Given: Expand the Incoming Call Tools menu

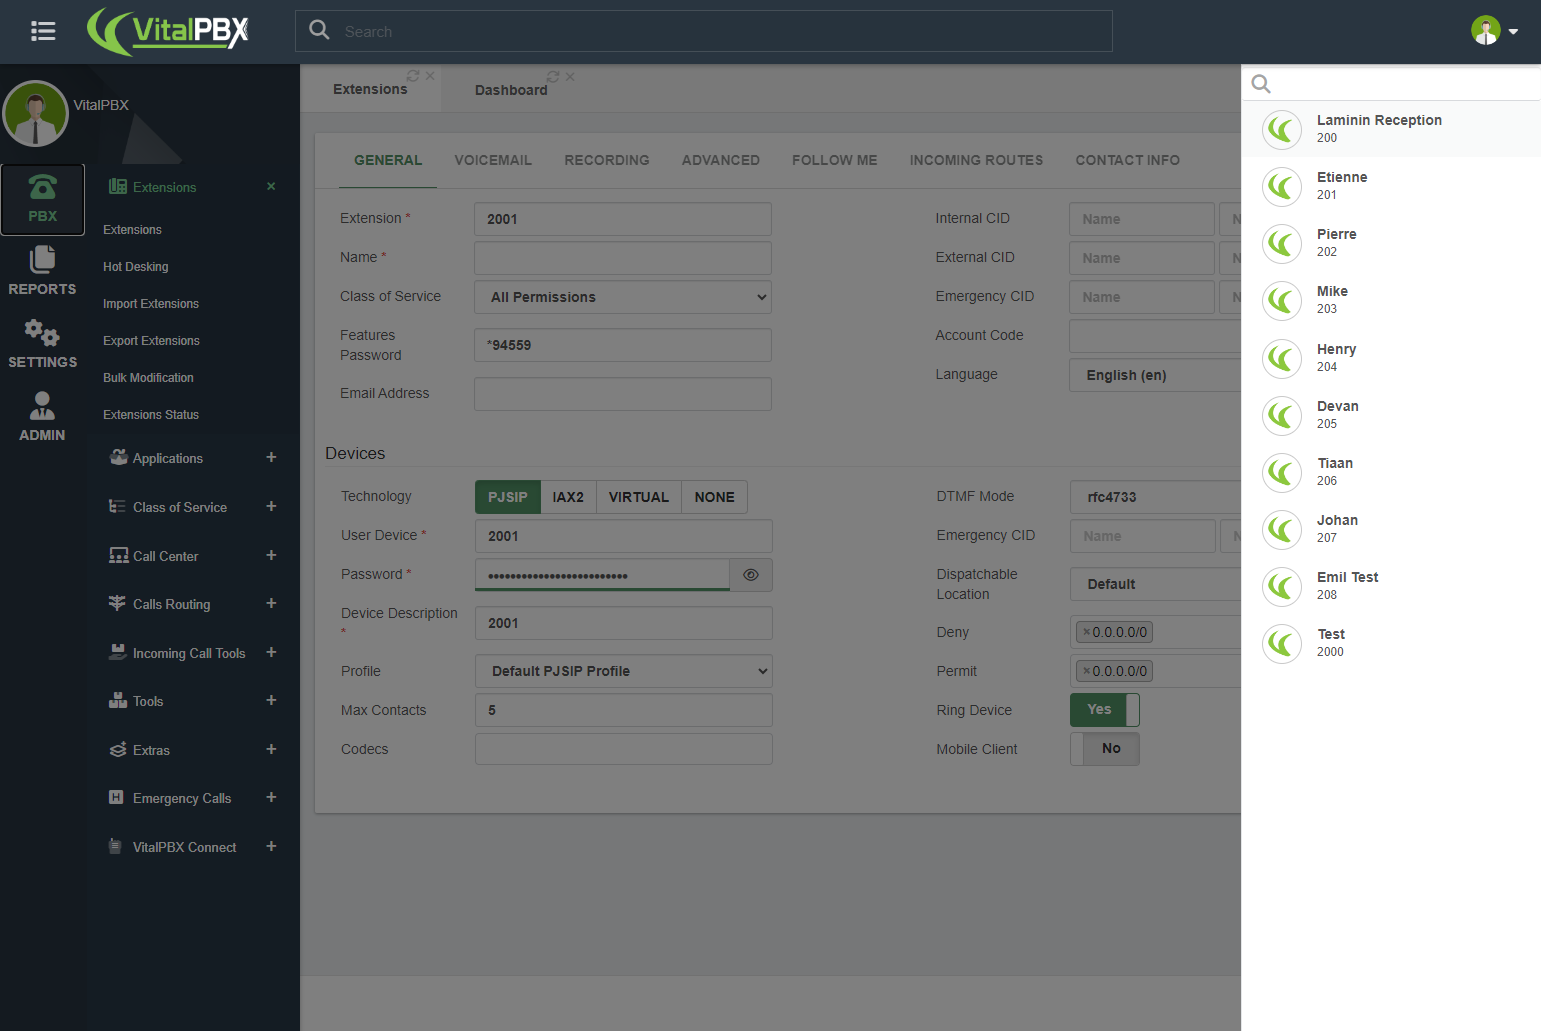Looking at the screenshot, I should point(271,652).
